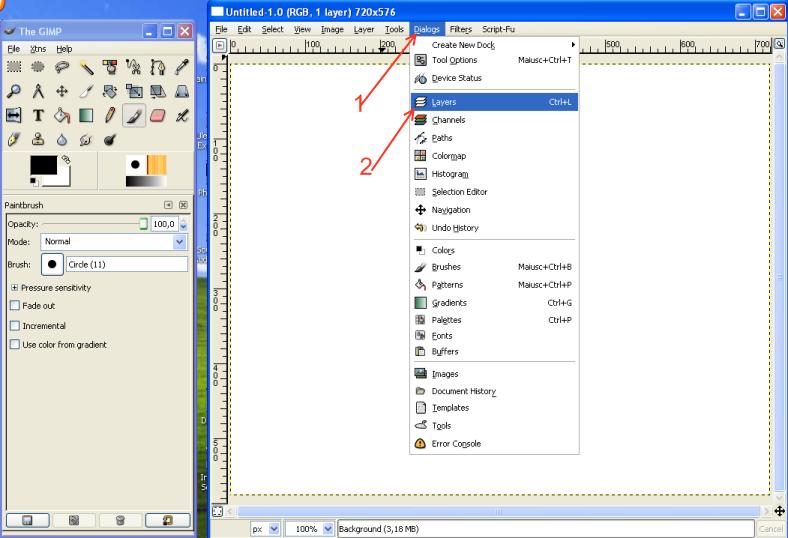Select the Perspective tool

[182, 91]
